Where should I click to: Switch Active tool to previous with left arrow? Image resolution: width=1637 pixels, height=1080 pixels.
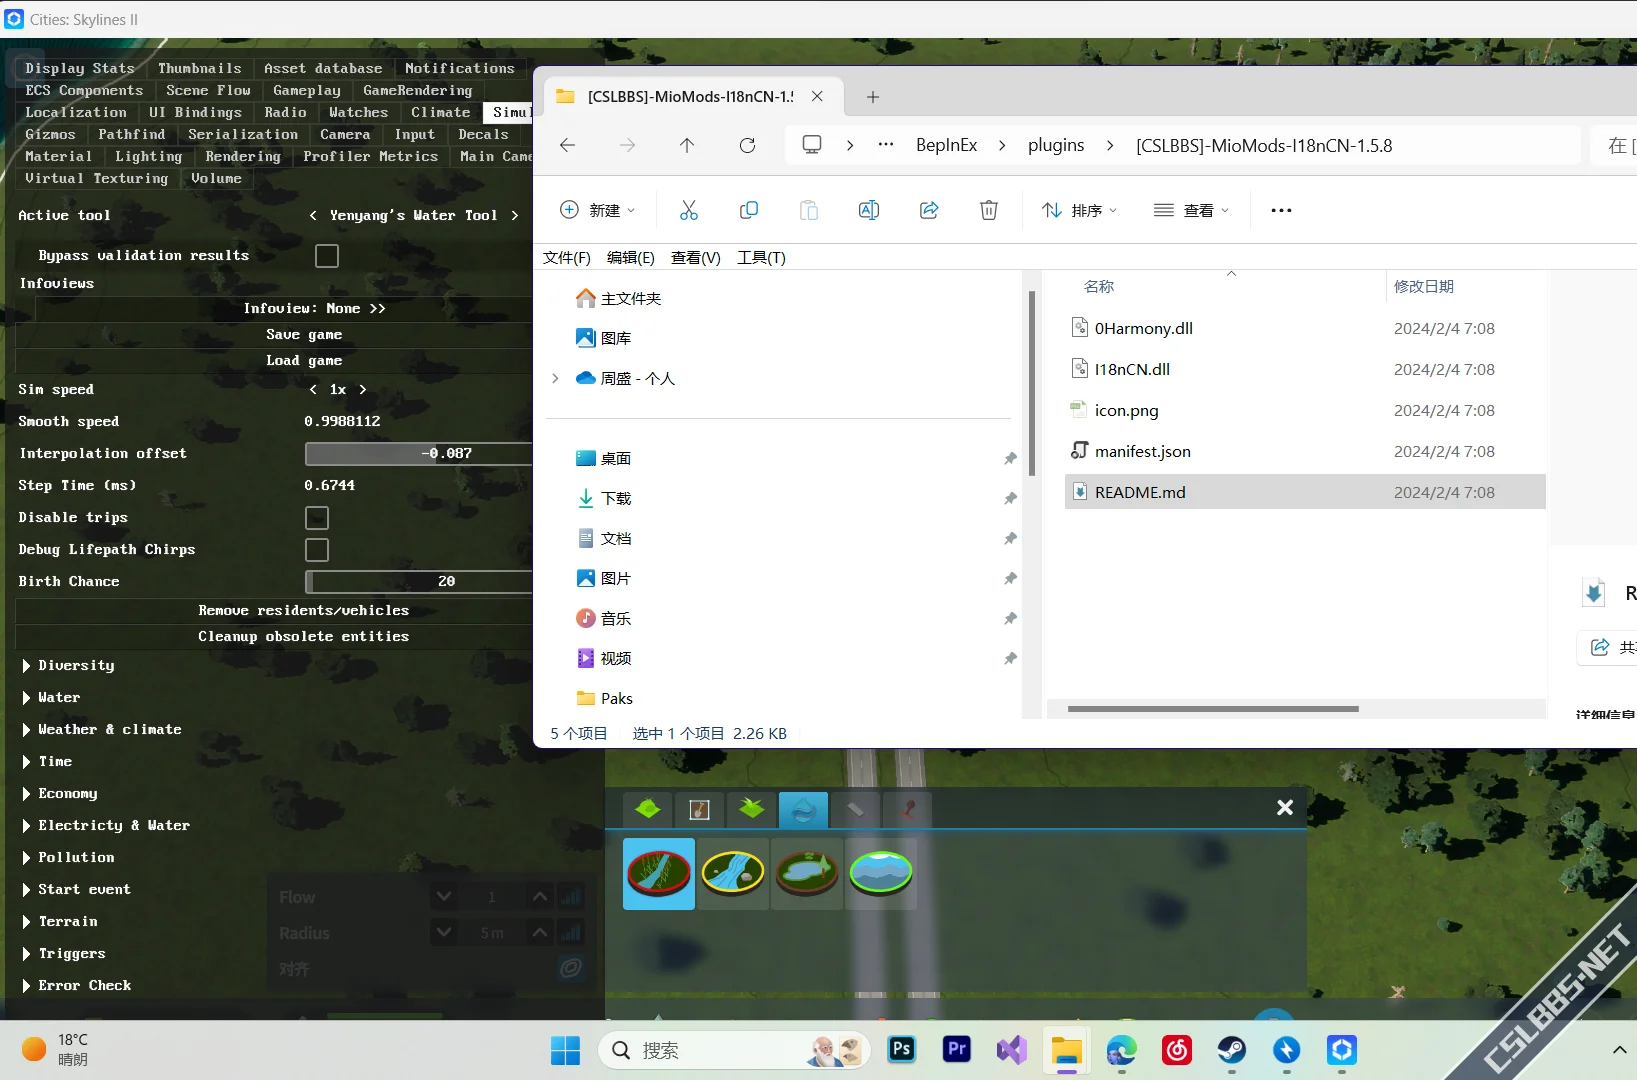pyautogui.click(x=313, y=216)
